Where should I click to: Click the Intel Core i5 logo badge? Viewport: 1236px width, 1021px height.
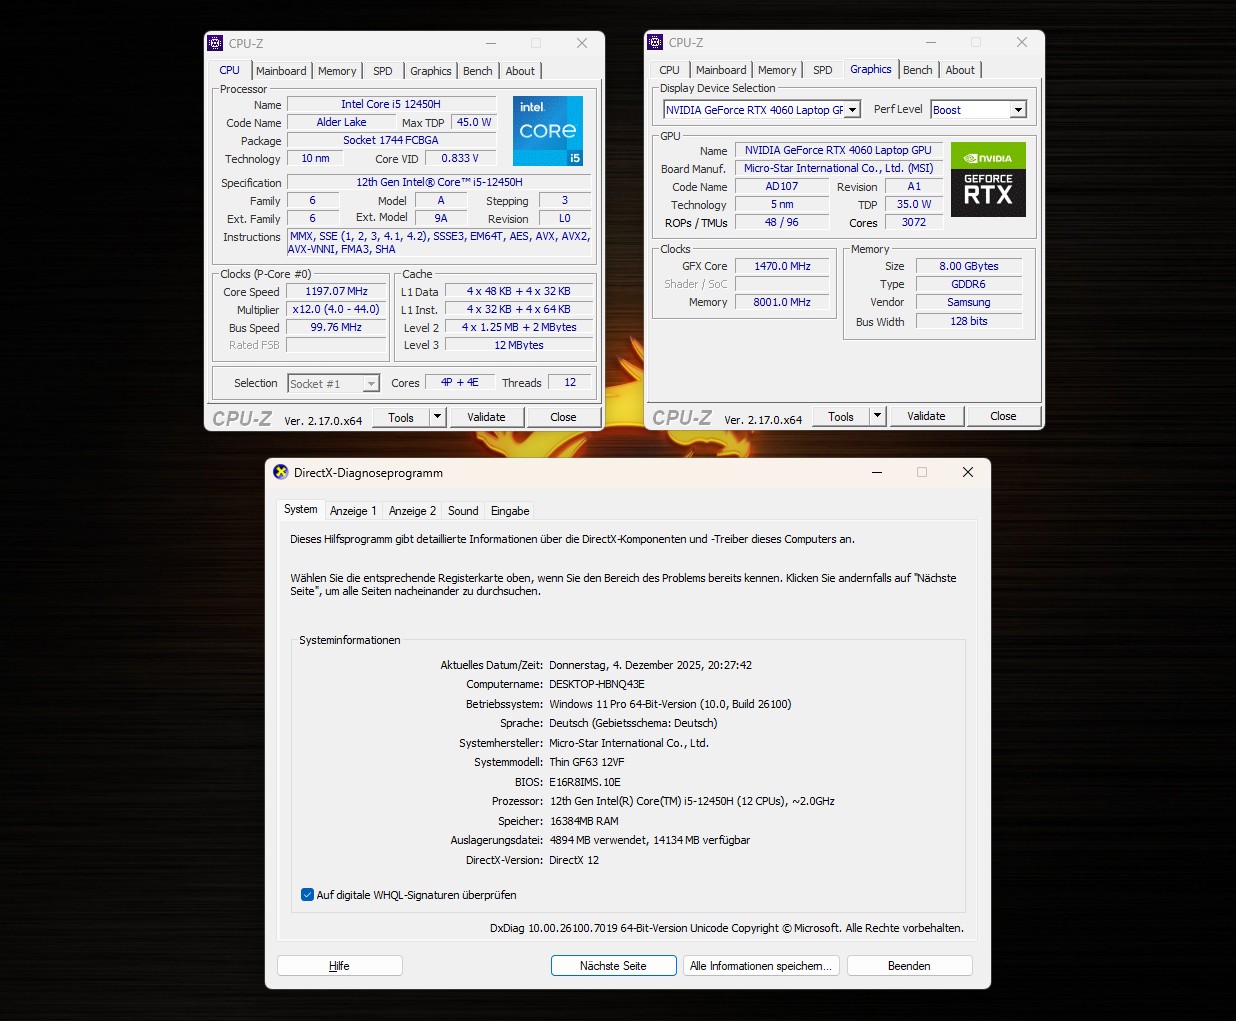(x=547, y=131)
